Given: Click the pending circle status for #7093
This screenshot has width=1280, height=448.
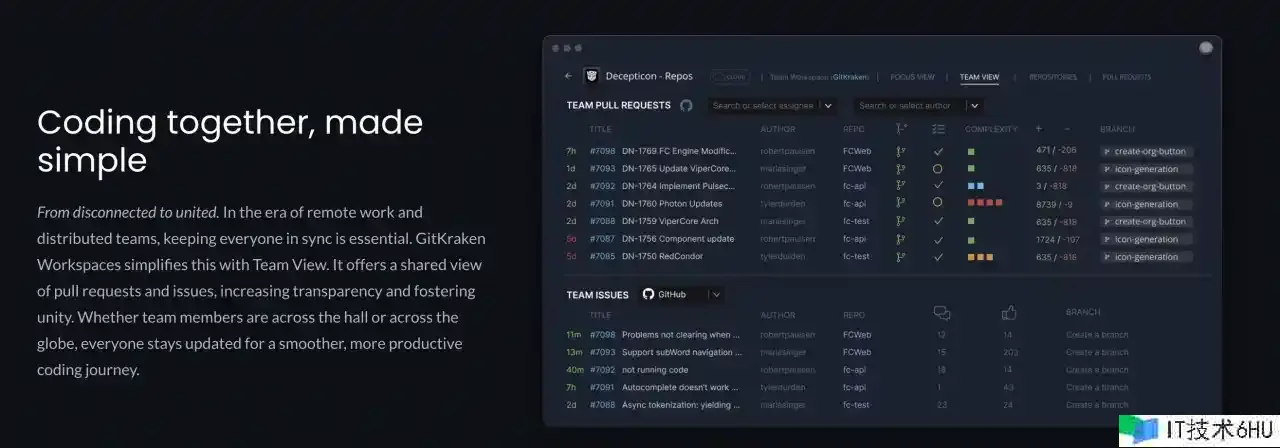Looking at the screenshot, I should [938, 169].
